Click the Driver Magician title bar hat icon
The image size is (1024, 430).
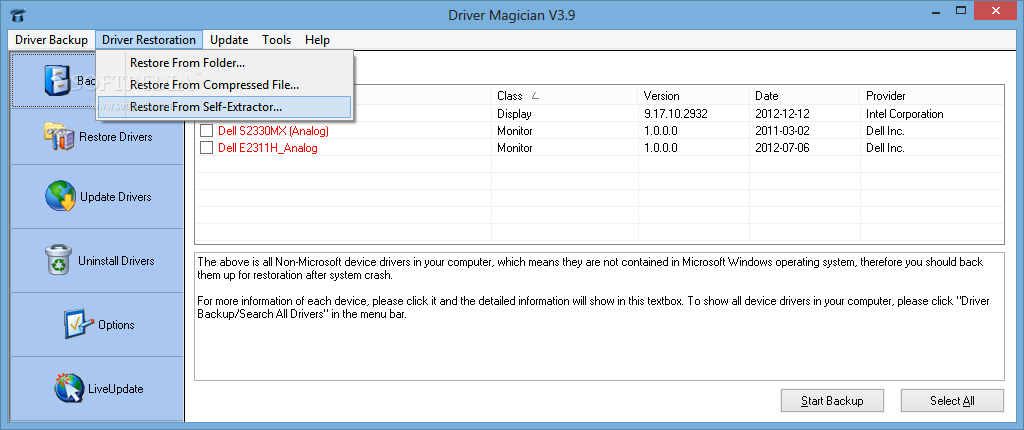pyautogui.click(x=19, y=14)
